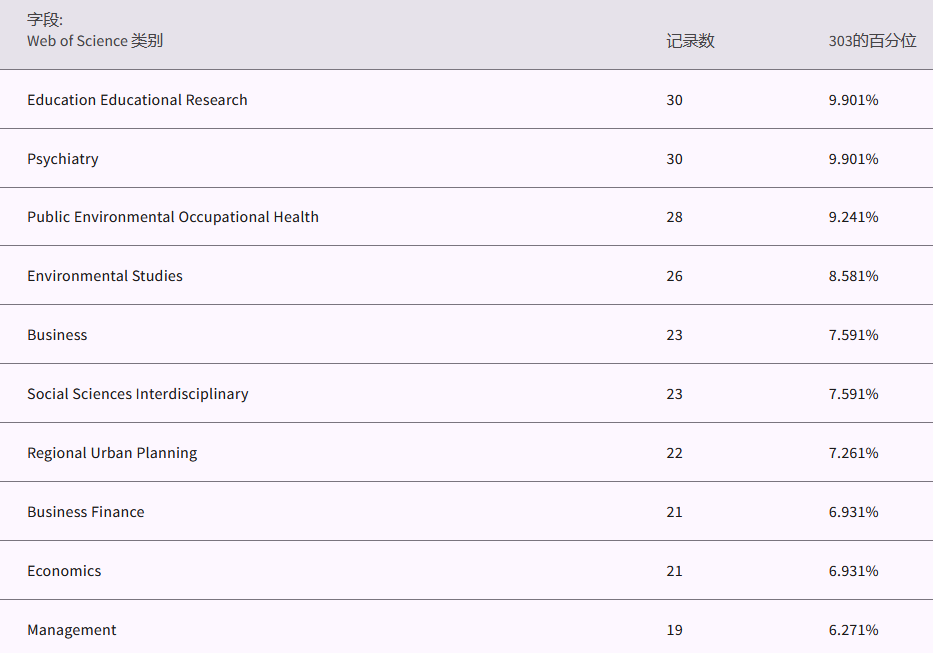Click the Regional Urban Planning row
Screen dimensions: 933x653
pos(112,453)
